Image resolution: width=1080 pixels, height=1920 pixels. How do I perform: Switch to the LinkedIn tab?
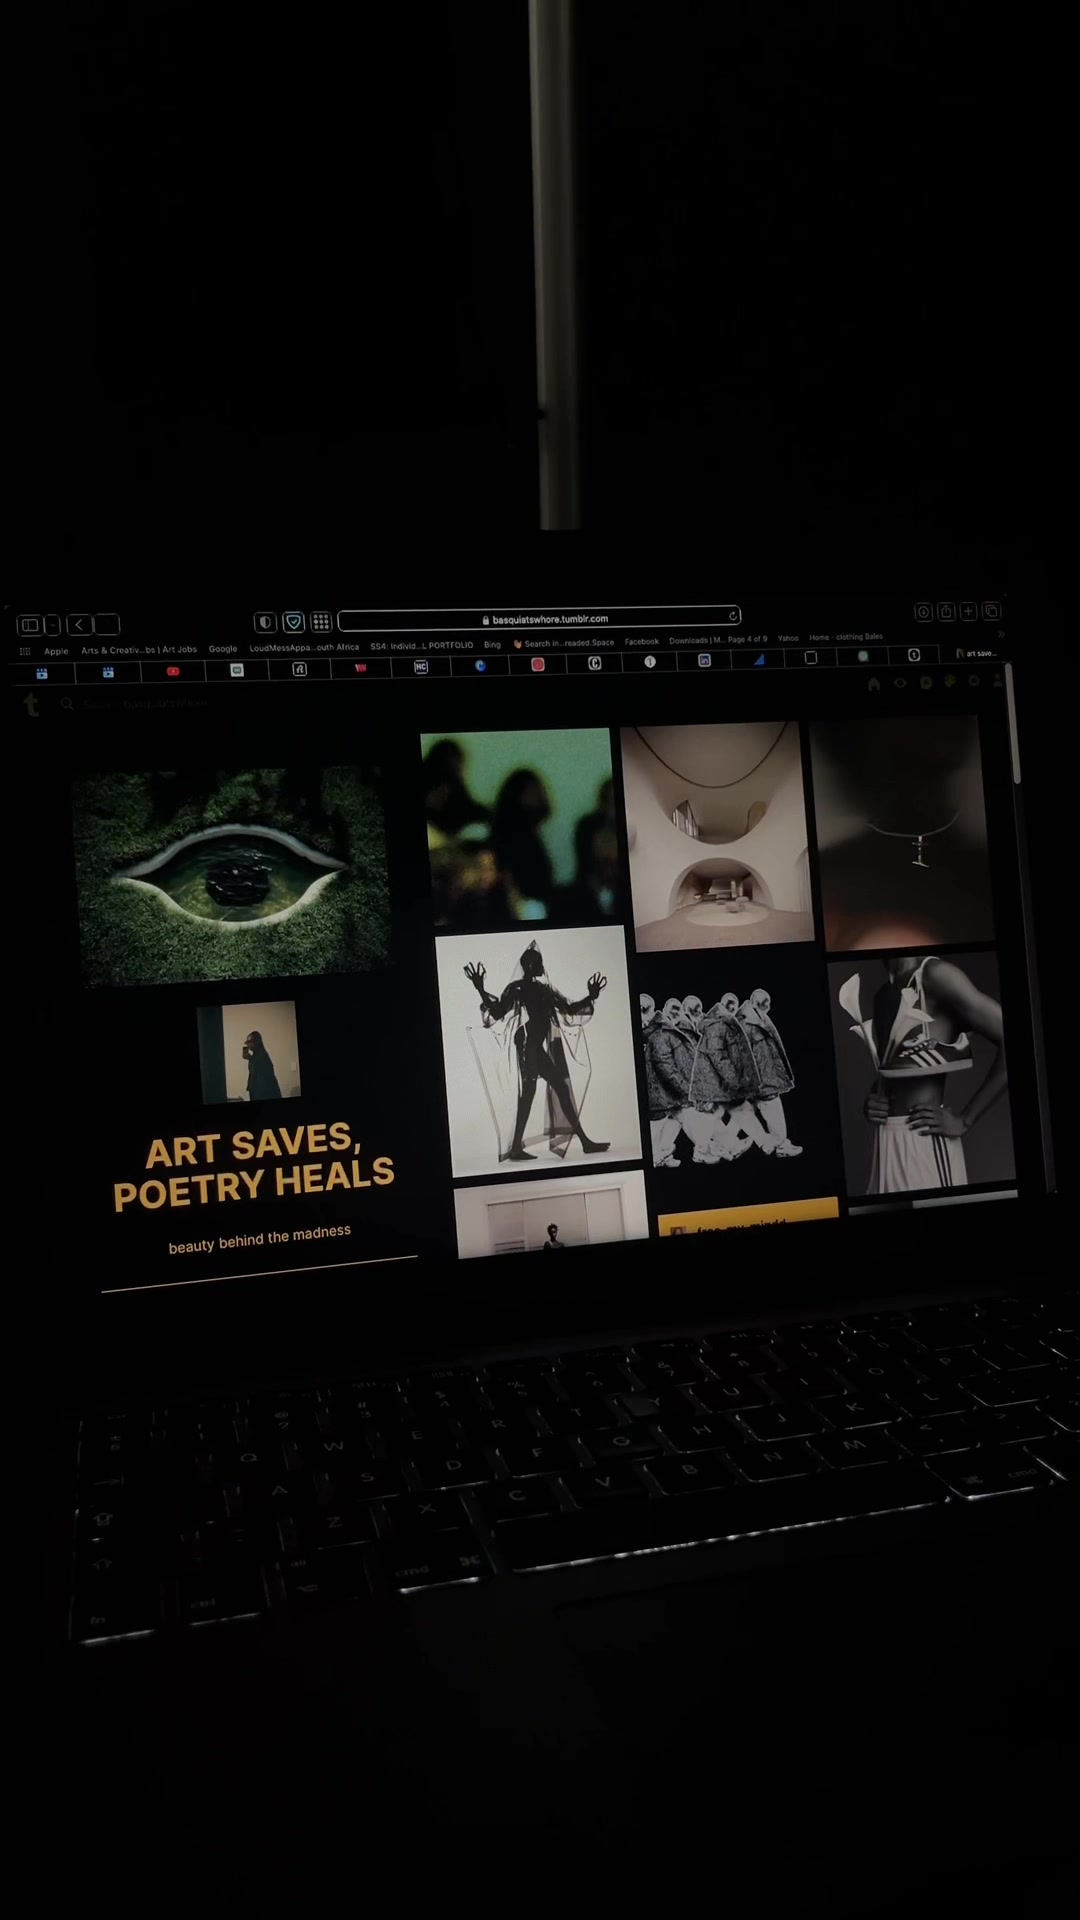coord(704,661)
